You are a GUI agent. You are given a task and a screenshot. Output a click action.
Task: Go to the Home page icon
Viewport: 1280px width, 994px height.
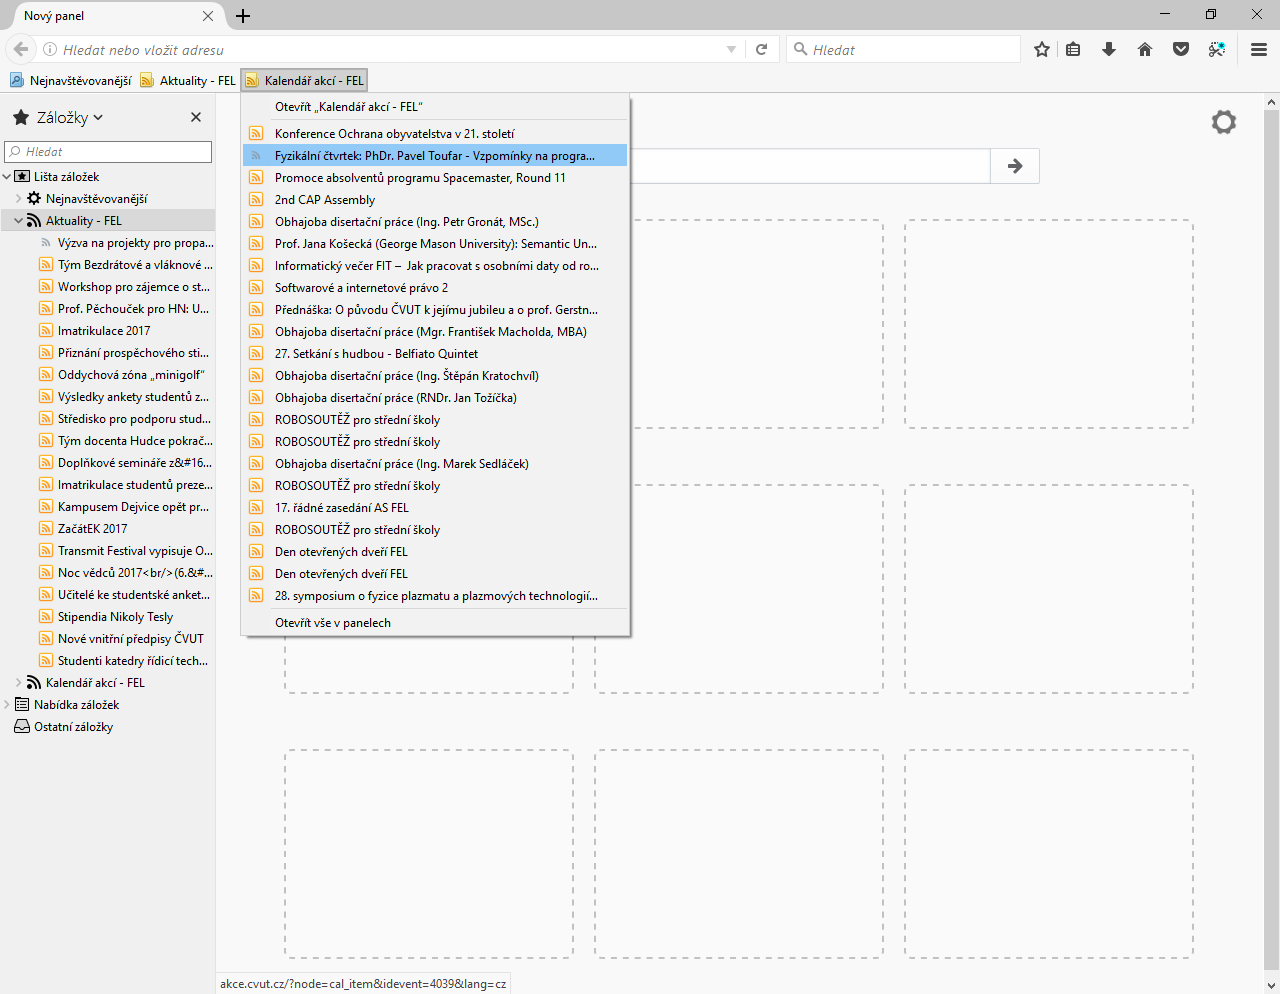point(1145,49)
